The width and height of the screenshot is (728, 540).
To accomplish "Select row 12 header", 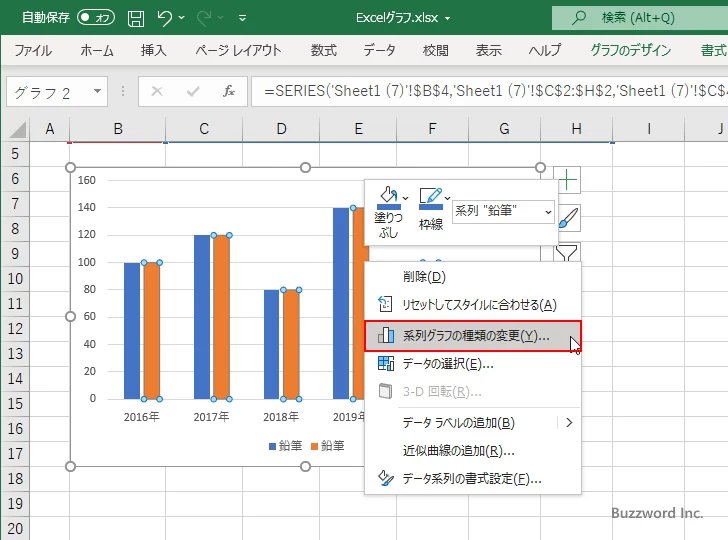I will pyautogui.click(x=15, y=329).
